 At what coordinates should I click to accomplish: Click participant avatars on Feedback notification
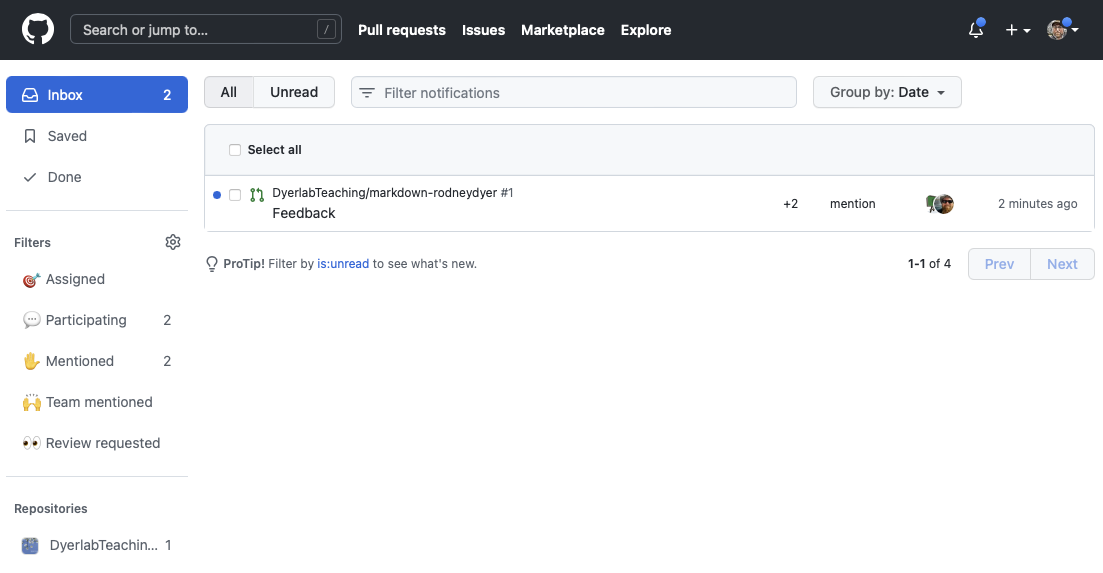(x=940, y=204)
